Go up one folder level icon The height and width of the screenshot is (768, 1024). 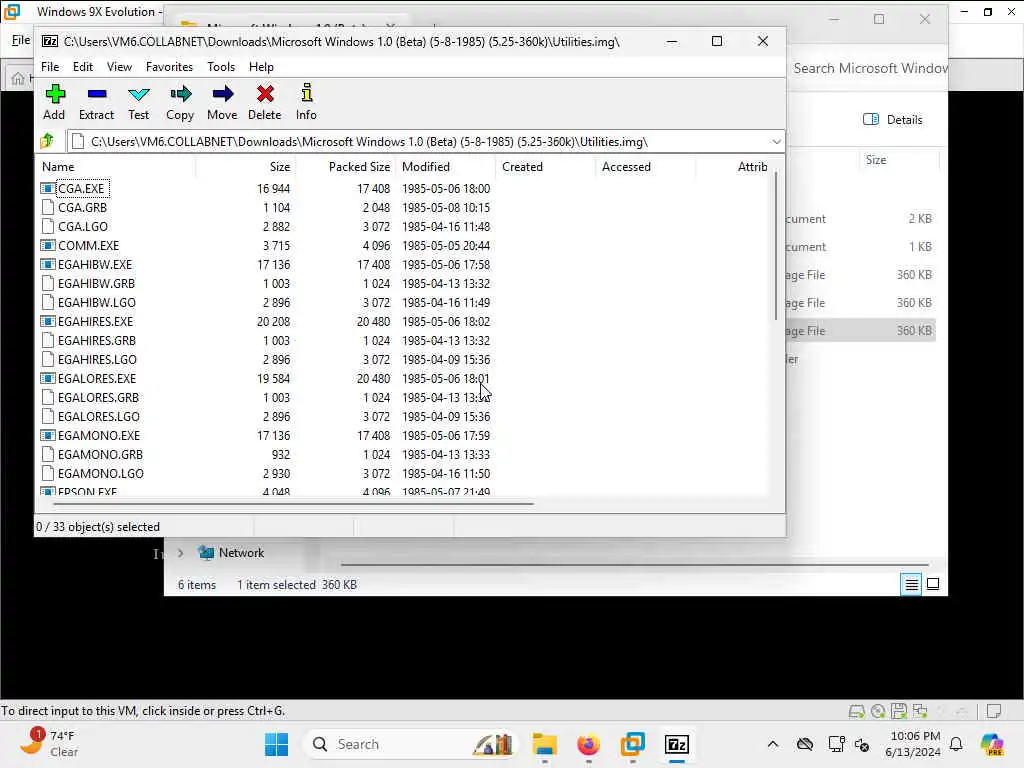[x=47, y=141]
